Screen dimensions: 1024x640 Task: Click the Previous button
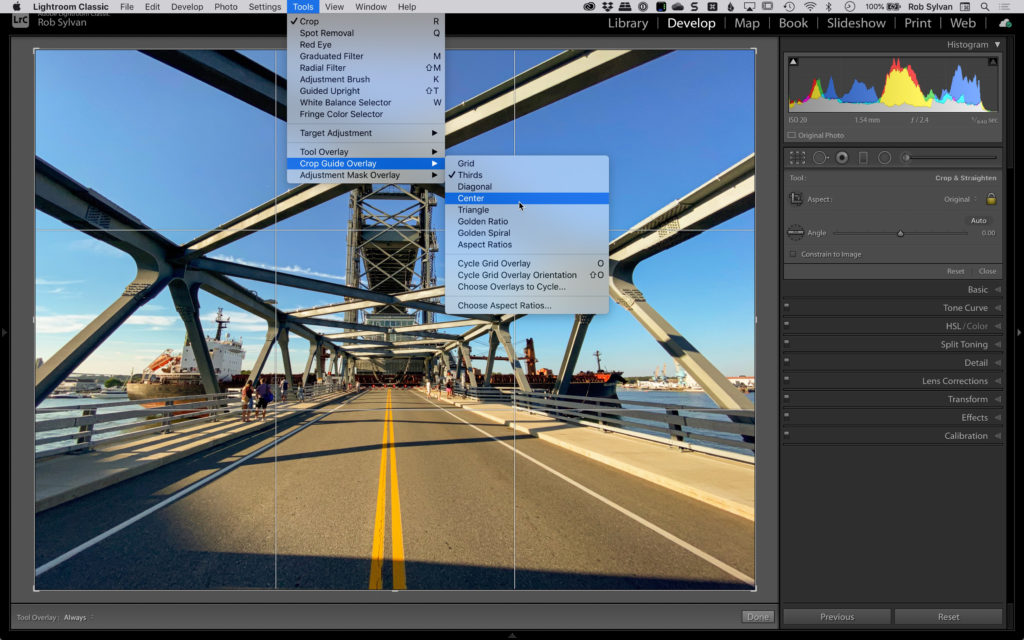[837, 616]
